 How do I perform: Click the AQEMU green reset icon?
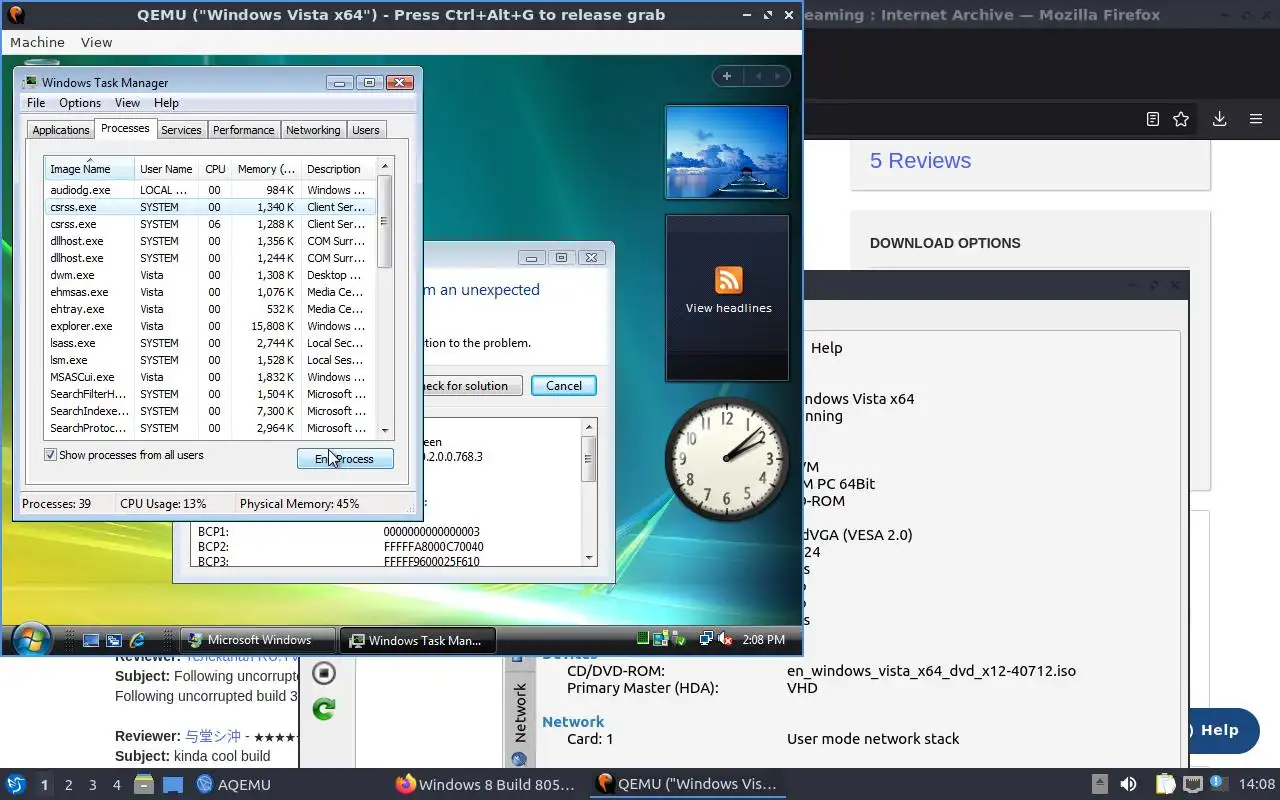(x=323, y=709)
